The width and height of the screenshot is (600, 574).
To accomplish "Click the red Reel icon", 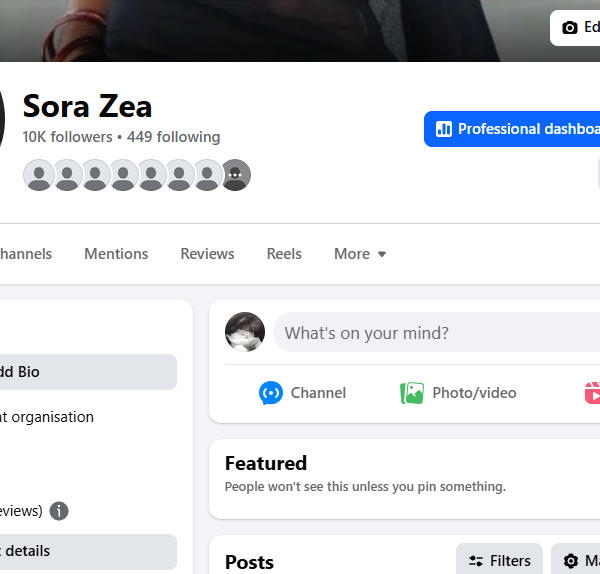I will 593,393.
